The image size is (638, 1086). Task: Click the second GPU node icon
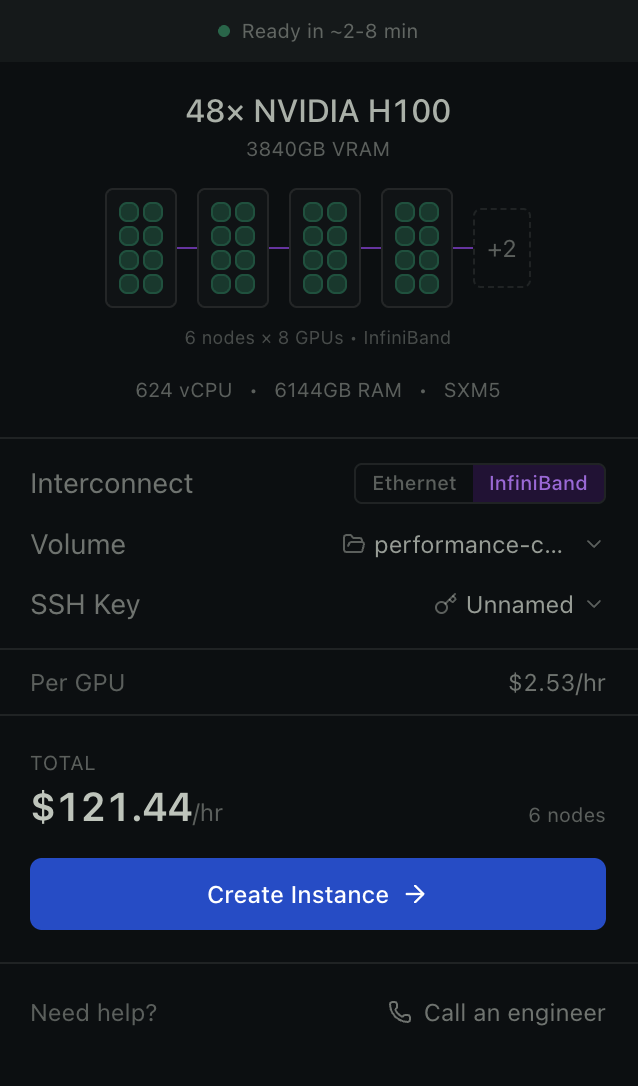pyautogui.click(x=233, y=248)
